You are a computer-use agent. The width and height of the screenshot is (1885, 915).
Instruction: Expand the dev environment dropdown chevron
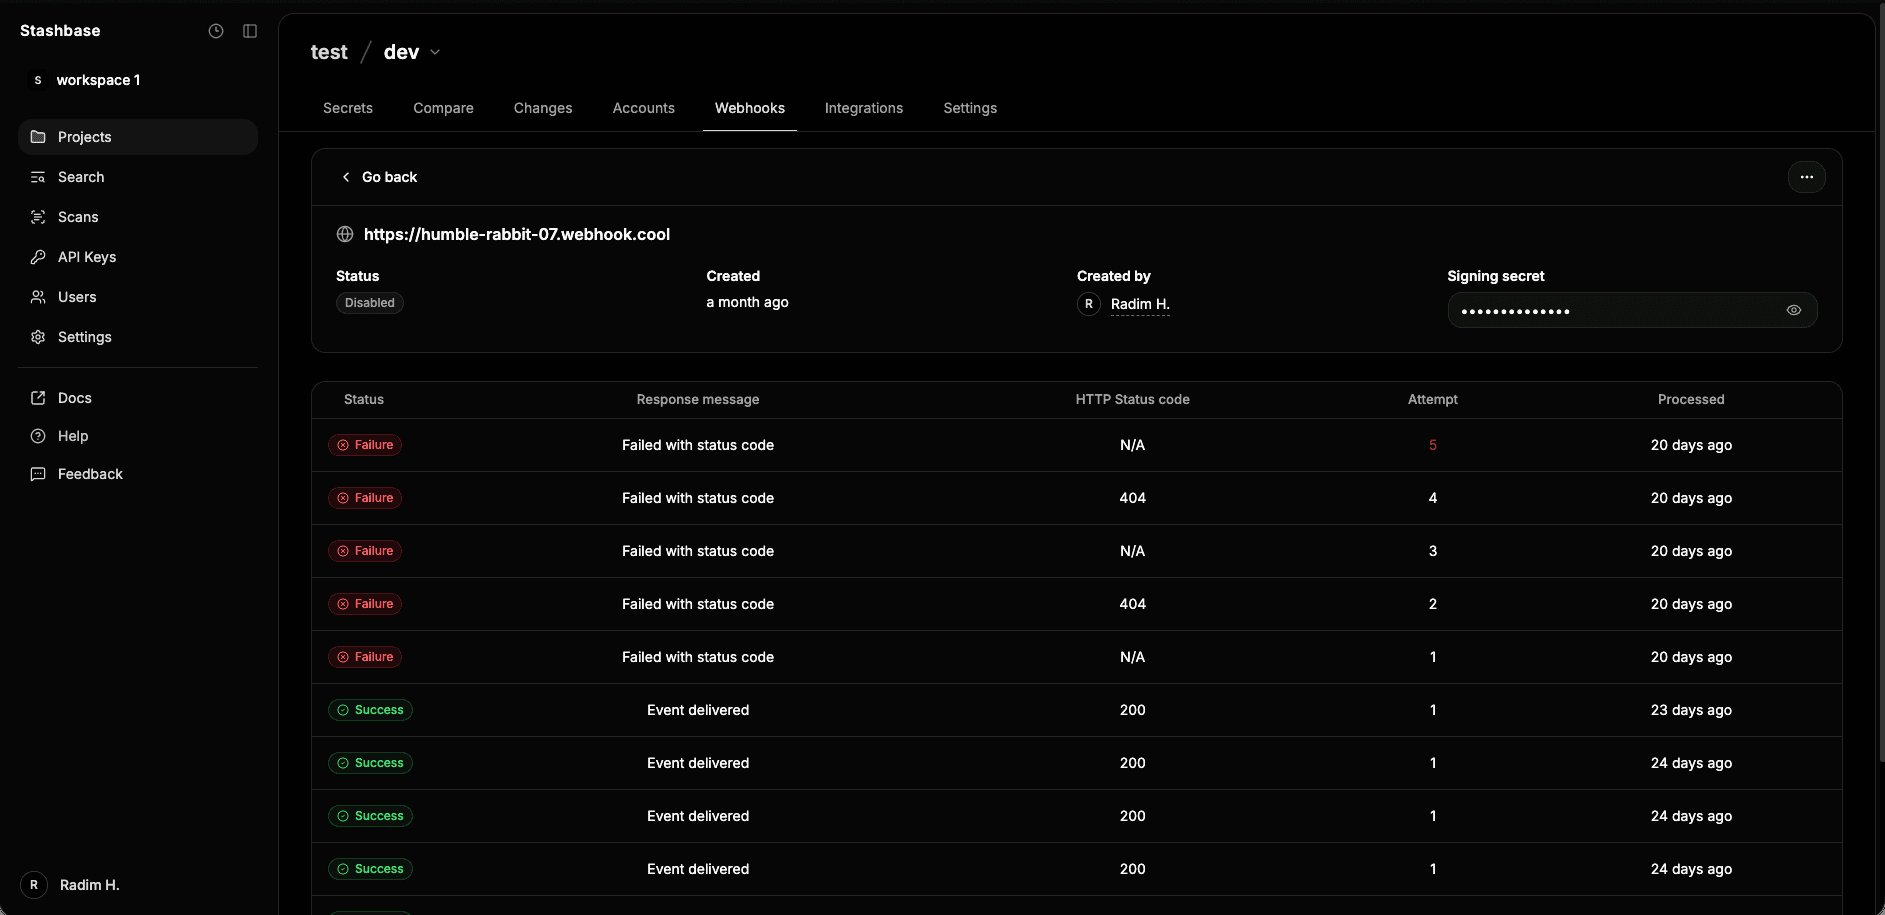(x=435, y=52)
